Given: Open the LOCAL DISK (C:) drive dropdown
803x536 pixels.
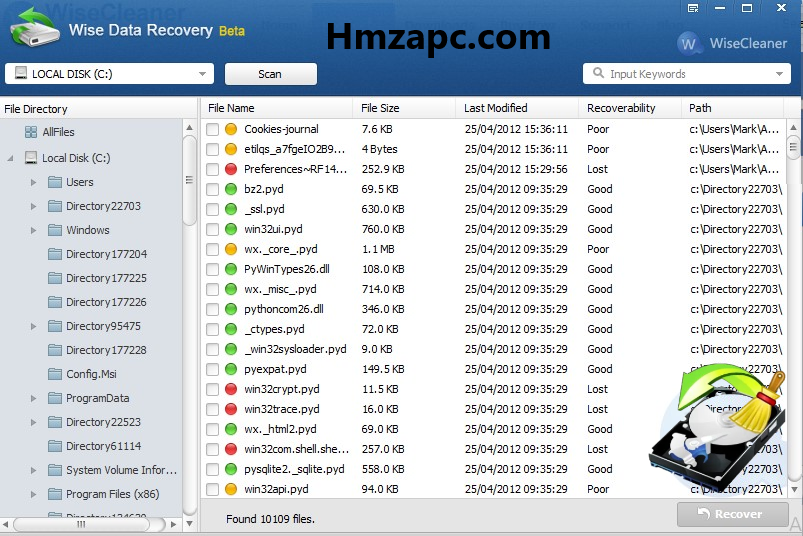Looking at the screenshot, I should (x=202, y=74).
